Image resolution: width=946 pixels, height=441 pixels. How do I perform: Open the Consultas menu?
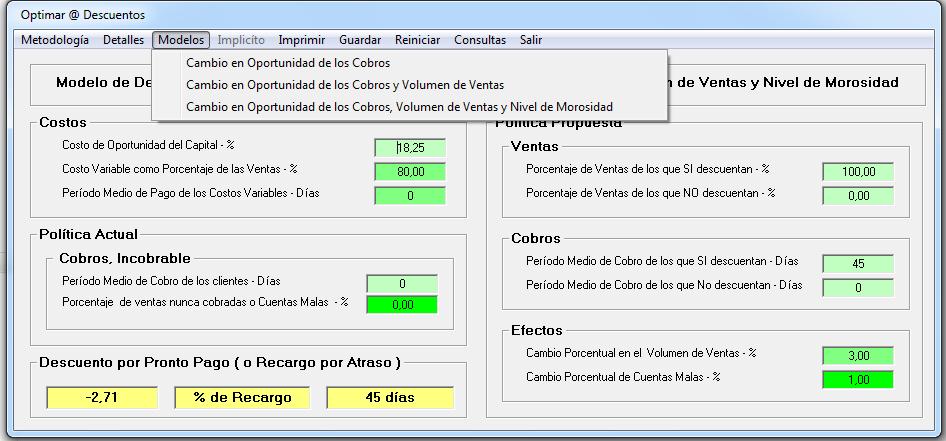[x=480, y=40]
